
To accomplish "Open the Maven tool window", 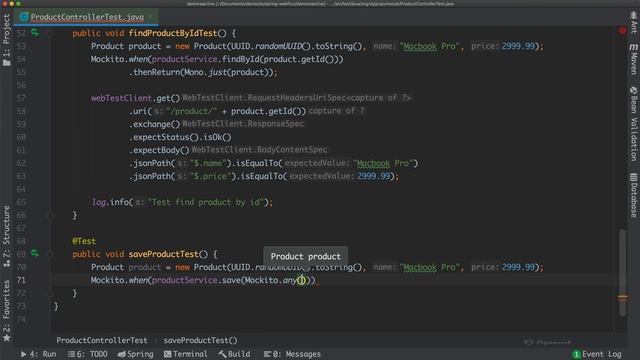I will 633,59.
